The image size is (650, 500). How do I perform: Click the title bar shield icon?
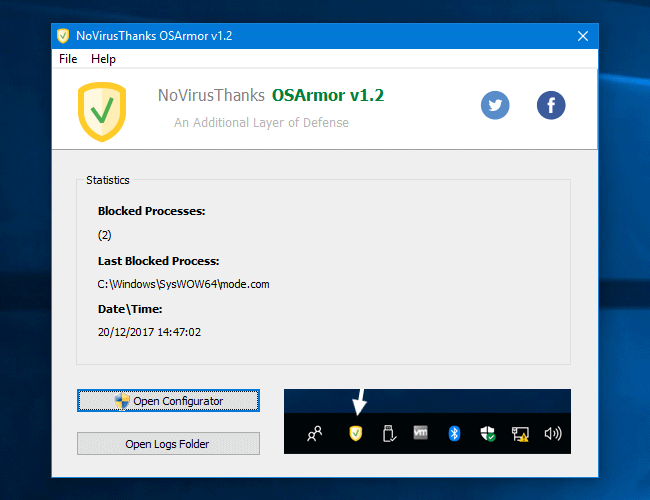[x=63, y=36]
